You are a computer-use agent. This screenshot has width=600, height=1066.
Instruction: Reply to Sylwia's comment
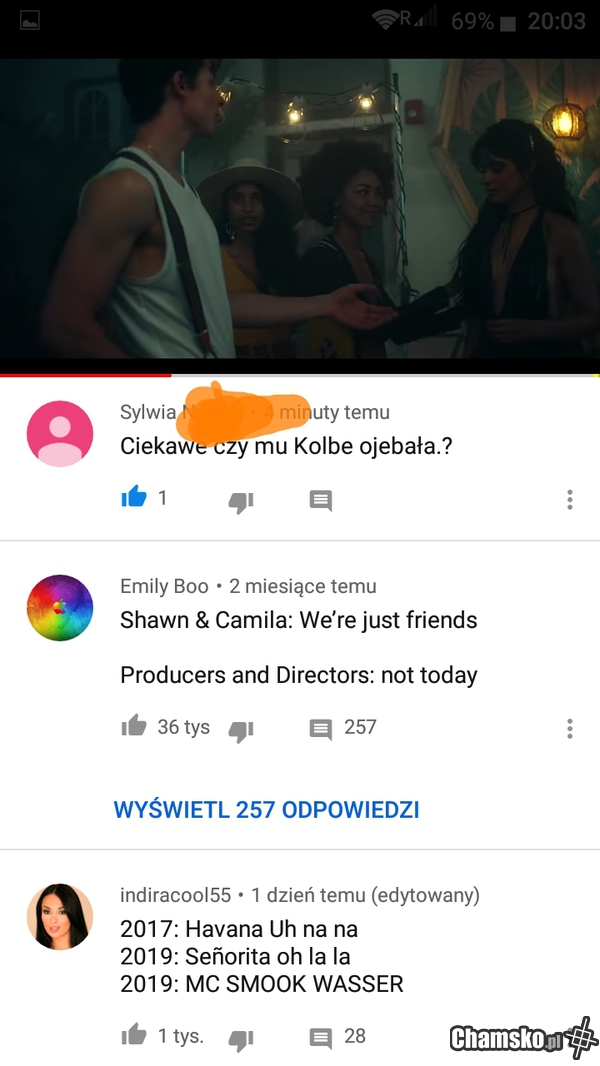[x=321, y=500]
